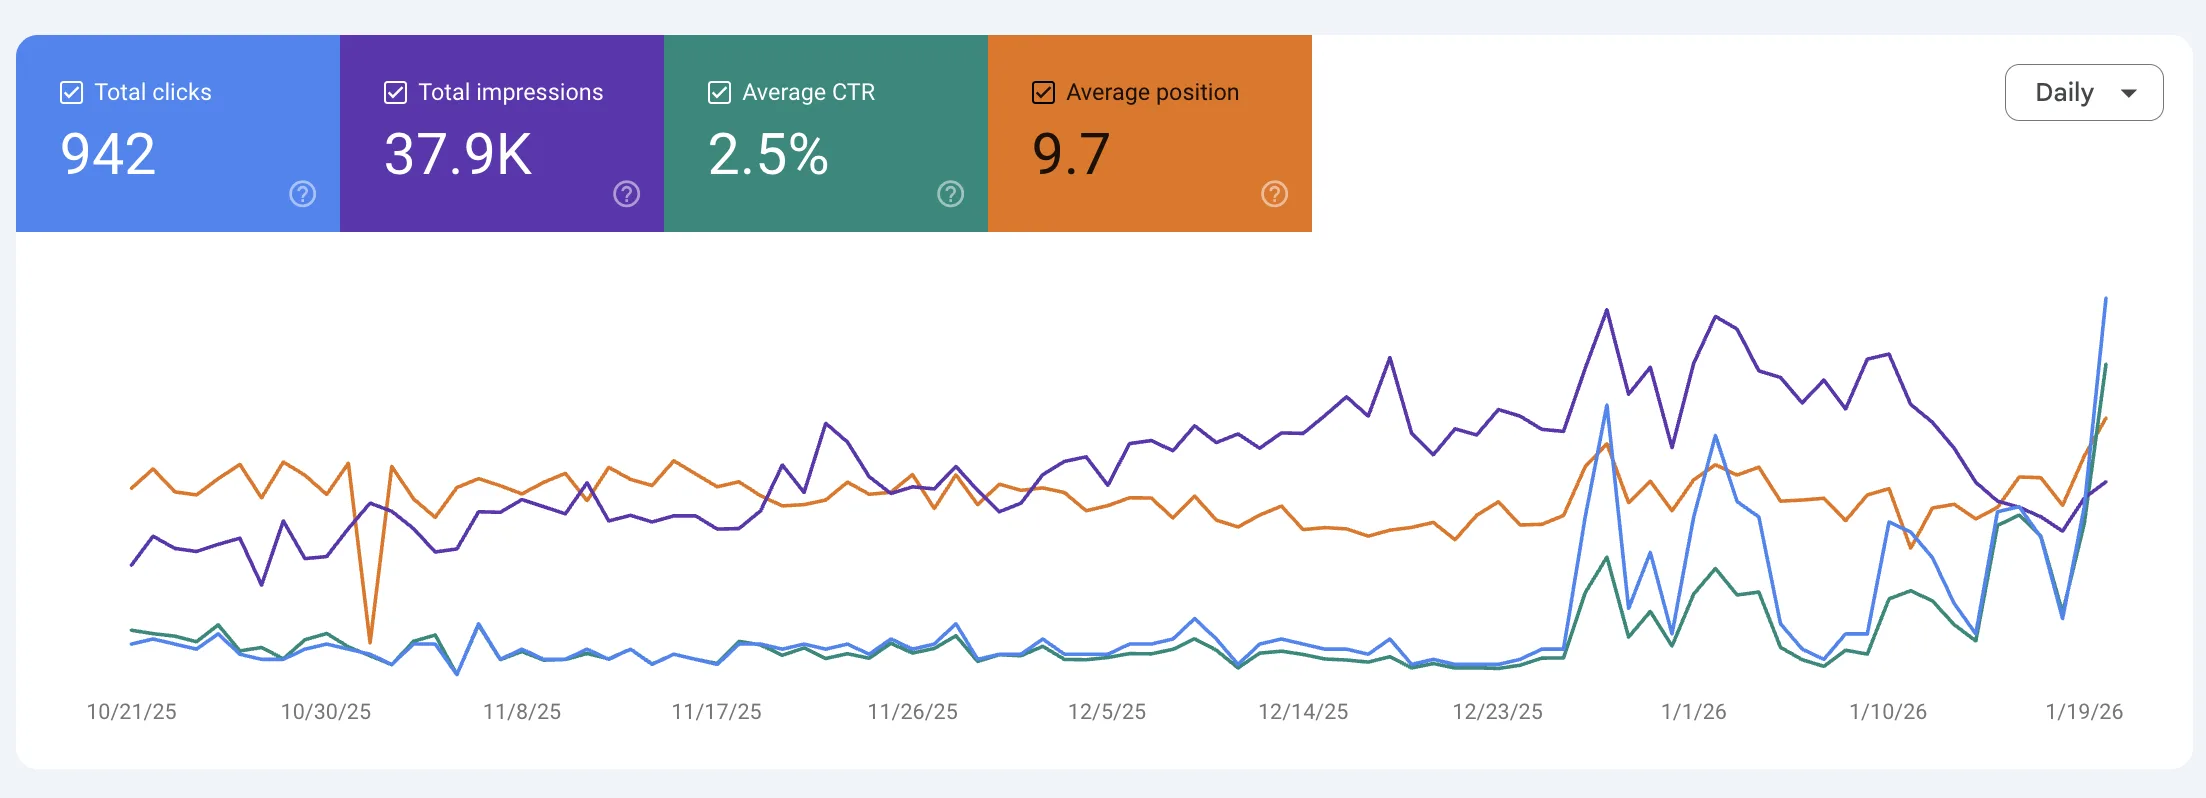Toggle the Average position checkbox

click(1044, 93)
